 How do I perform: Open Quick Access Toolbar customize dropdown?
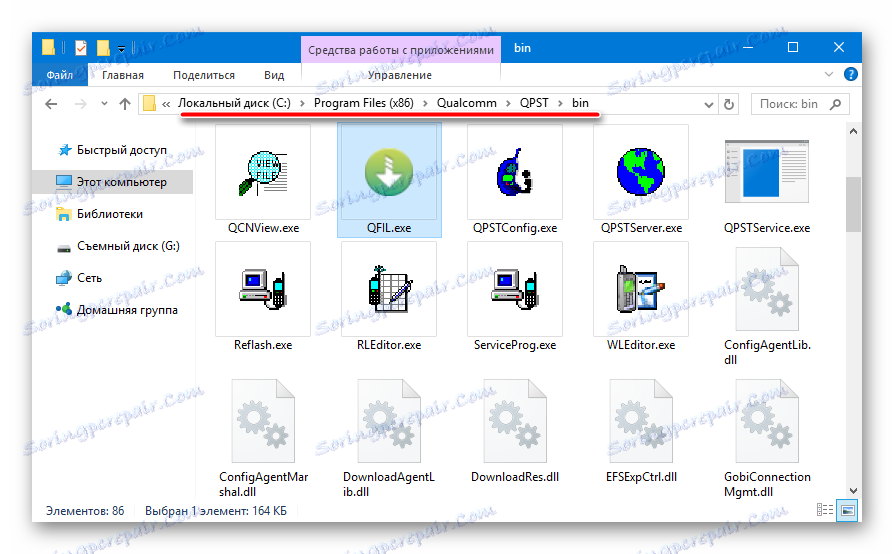(121, 49)
